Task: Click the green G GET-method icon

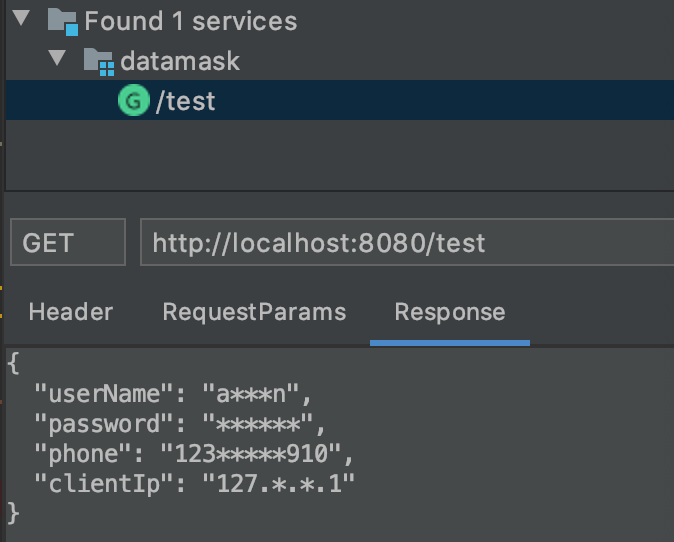Action: click(x=133, y=100)
